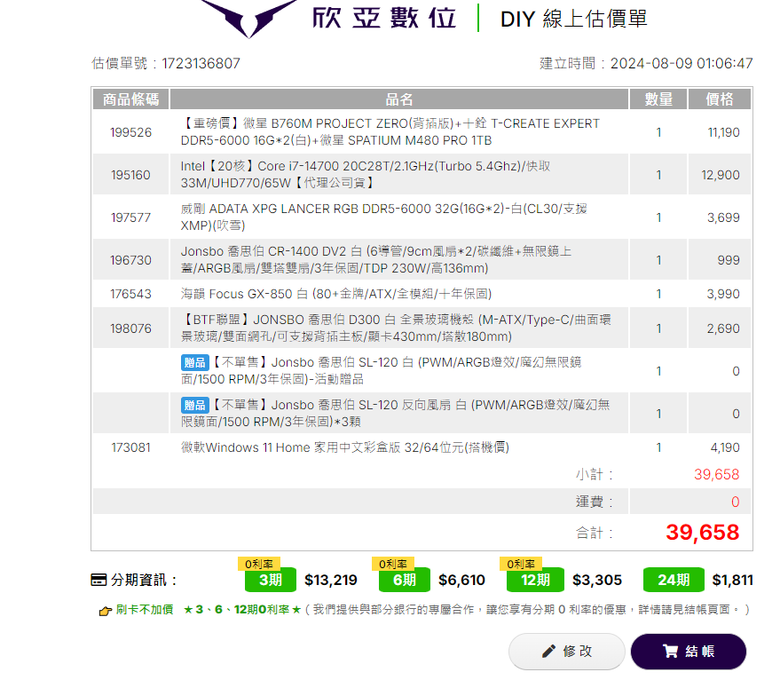The image size is (780, 688).
Task: Click the $13,219 installment amount
Action: click(x=331, y=580)
